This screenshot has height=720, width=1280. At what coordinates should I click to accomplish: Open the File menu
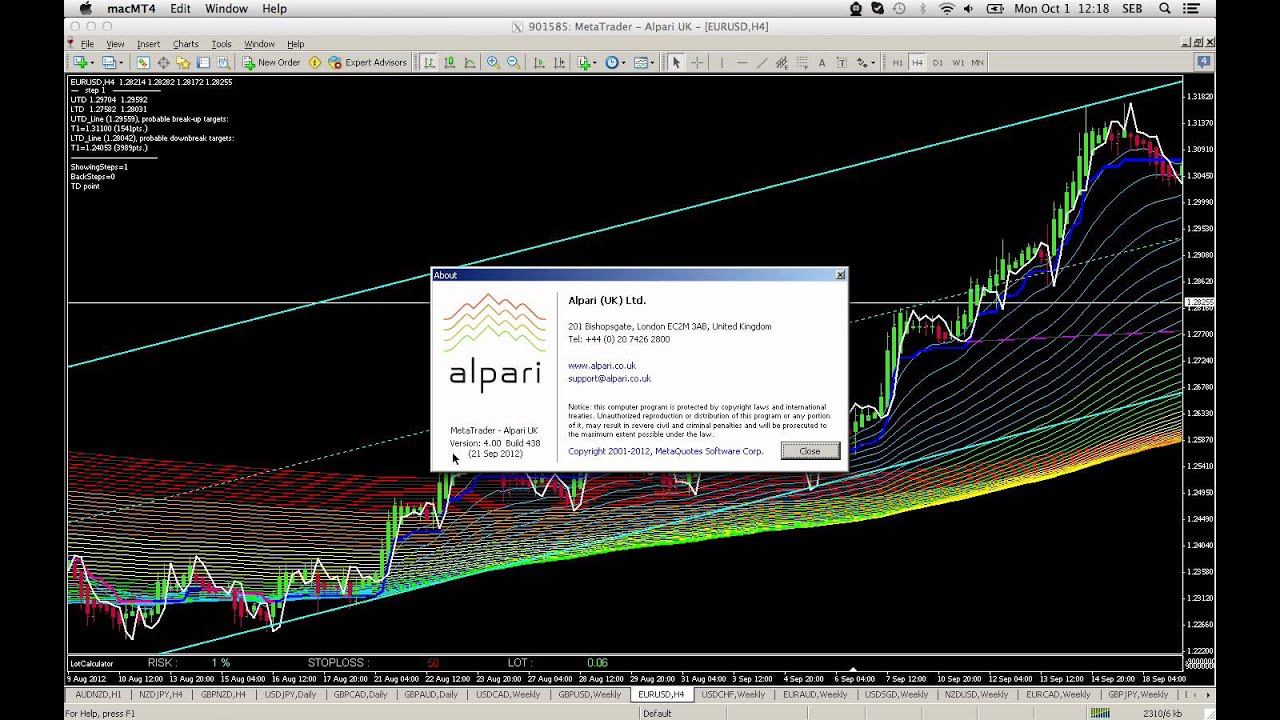(87, 44)
